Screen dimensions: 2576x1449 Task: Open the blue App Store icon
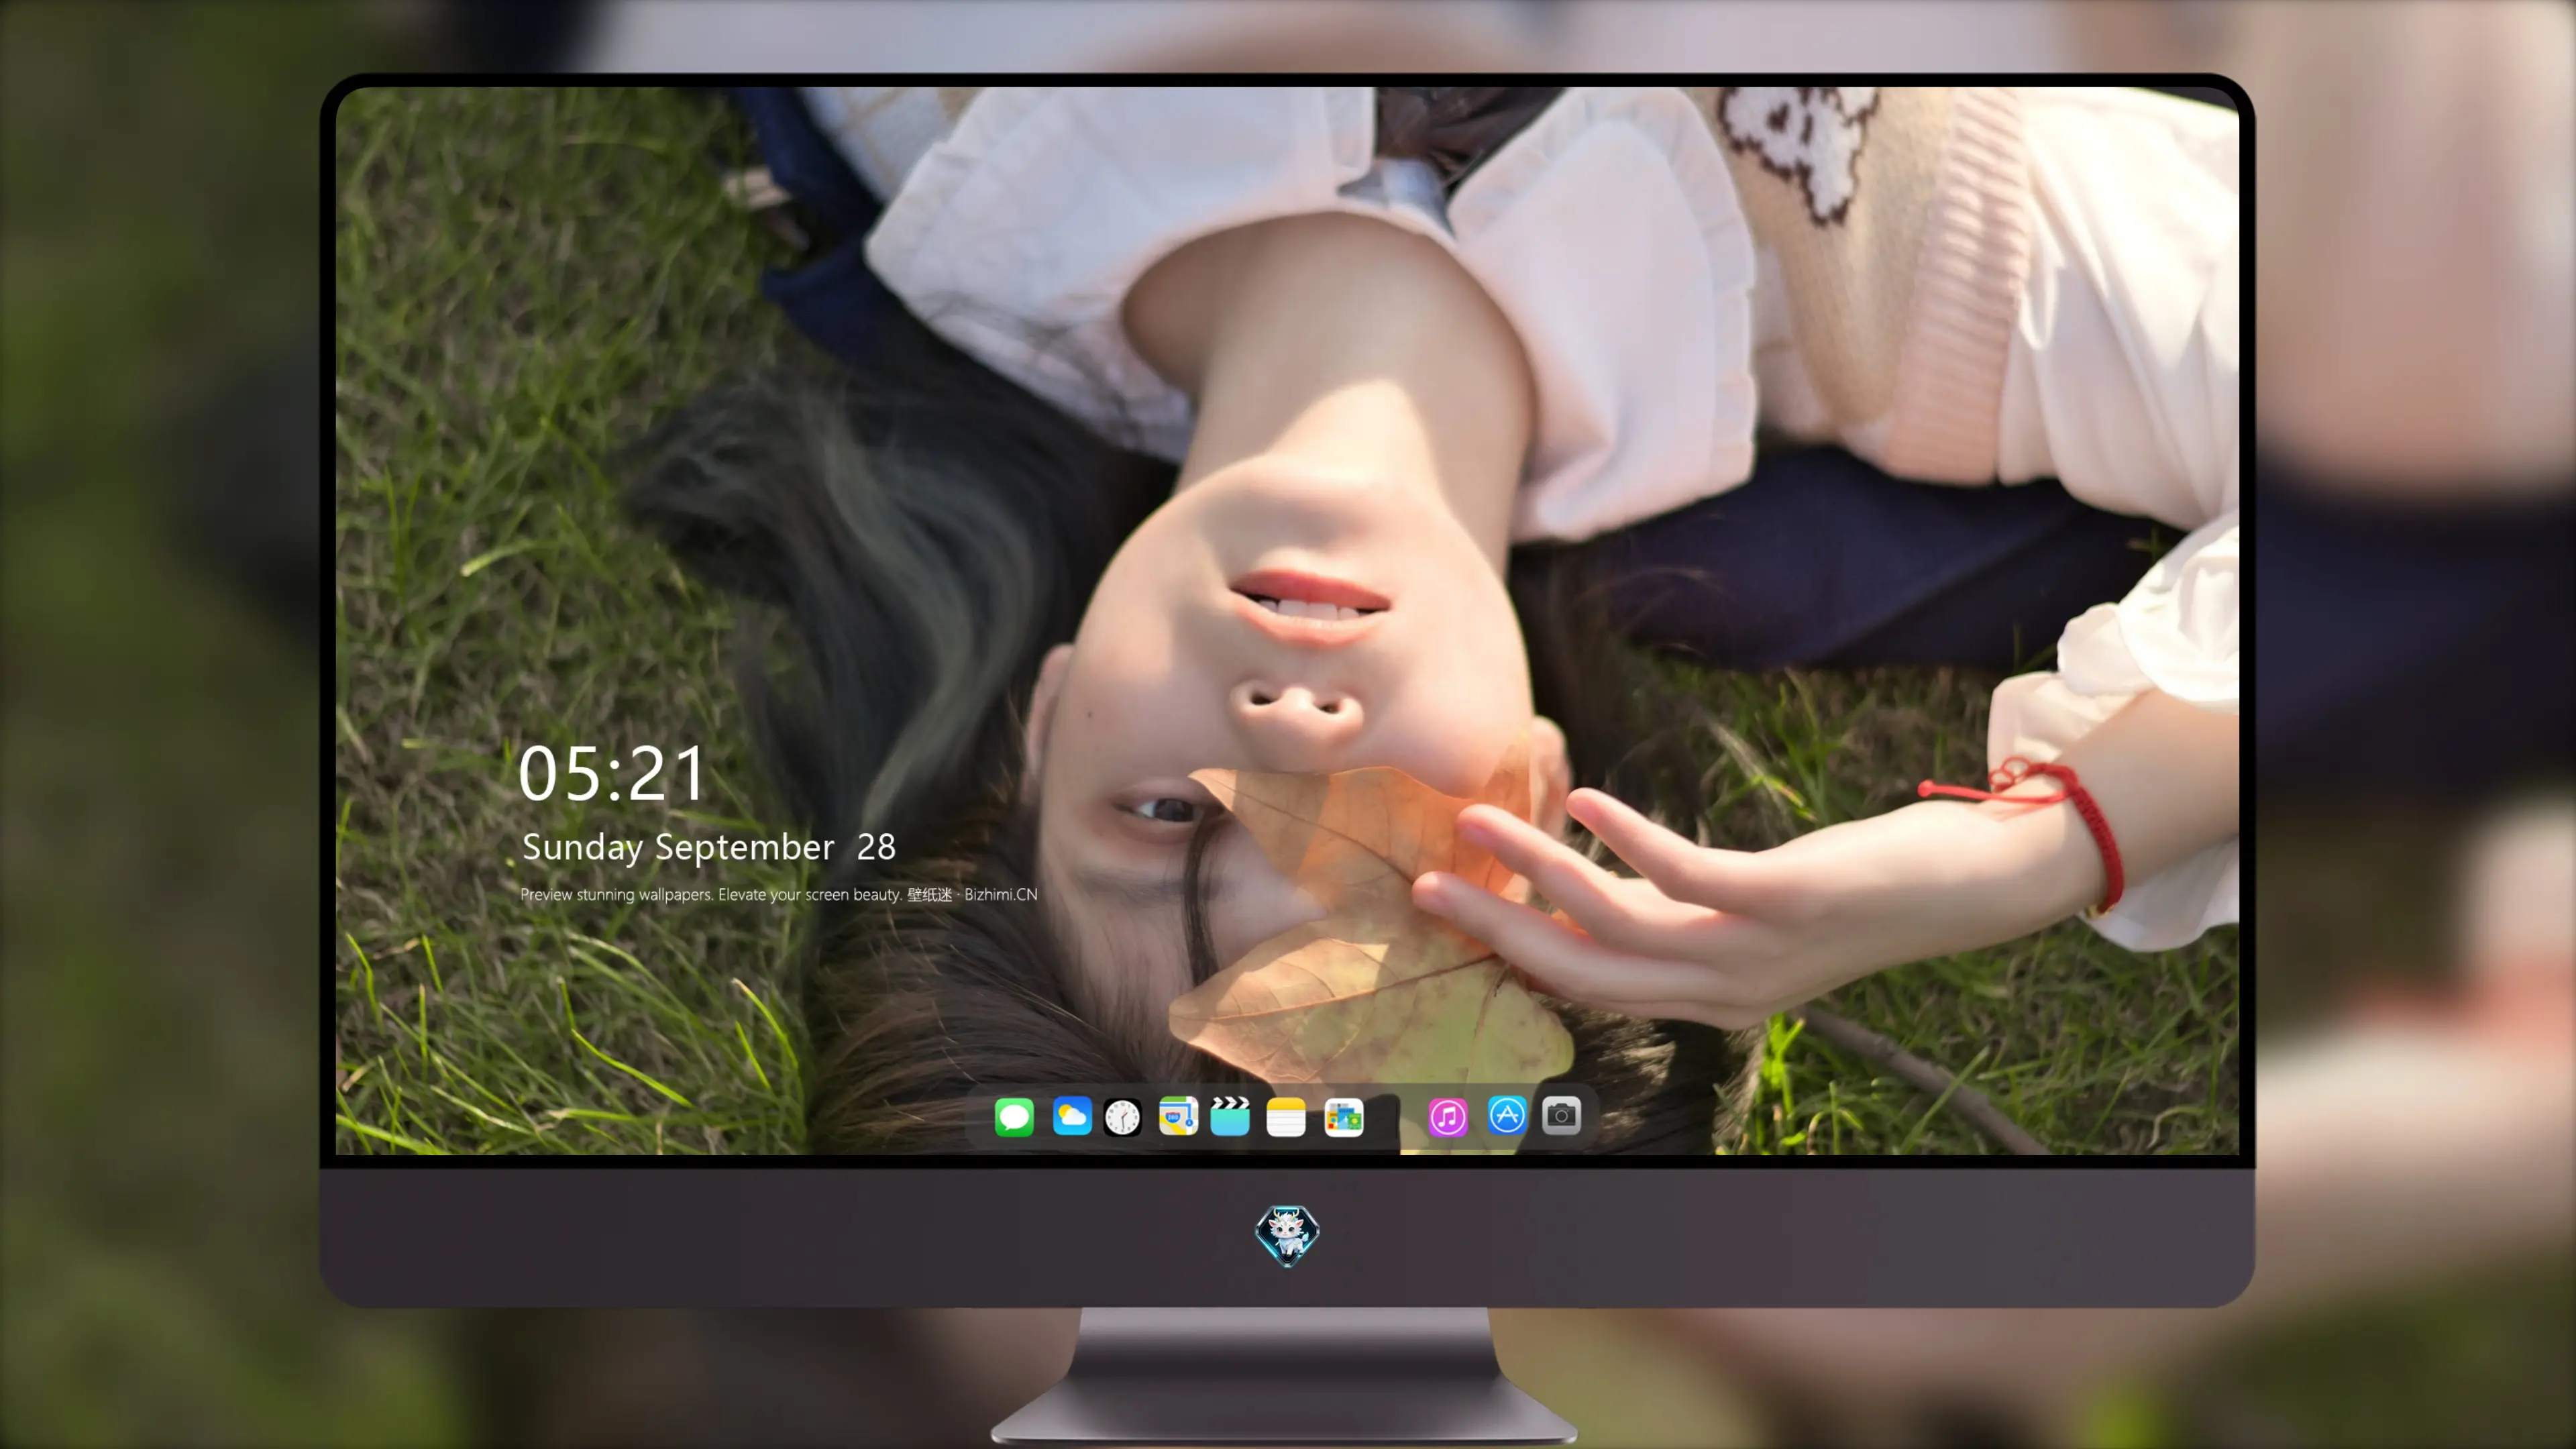(1507, 1115)
